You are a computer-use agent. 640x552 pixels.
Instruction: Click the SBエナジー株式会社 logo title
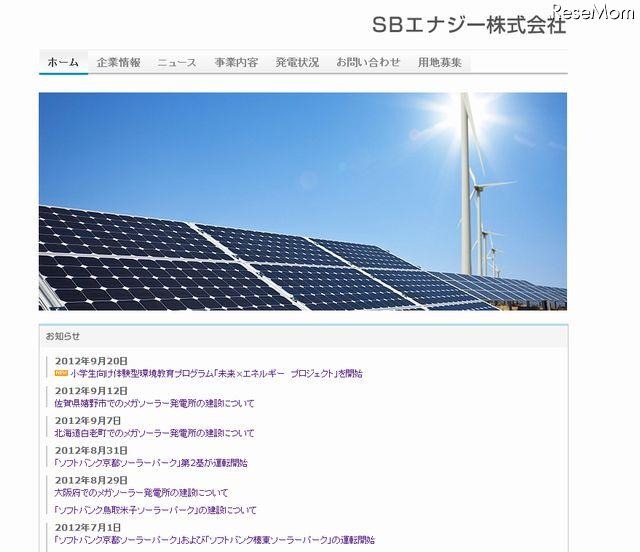click(x=469, y=25)
